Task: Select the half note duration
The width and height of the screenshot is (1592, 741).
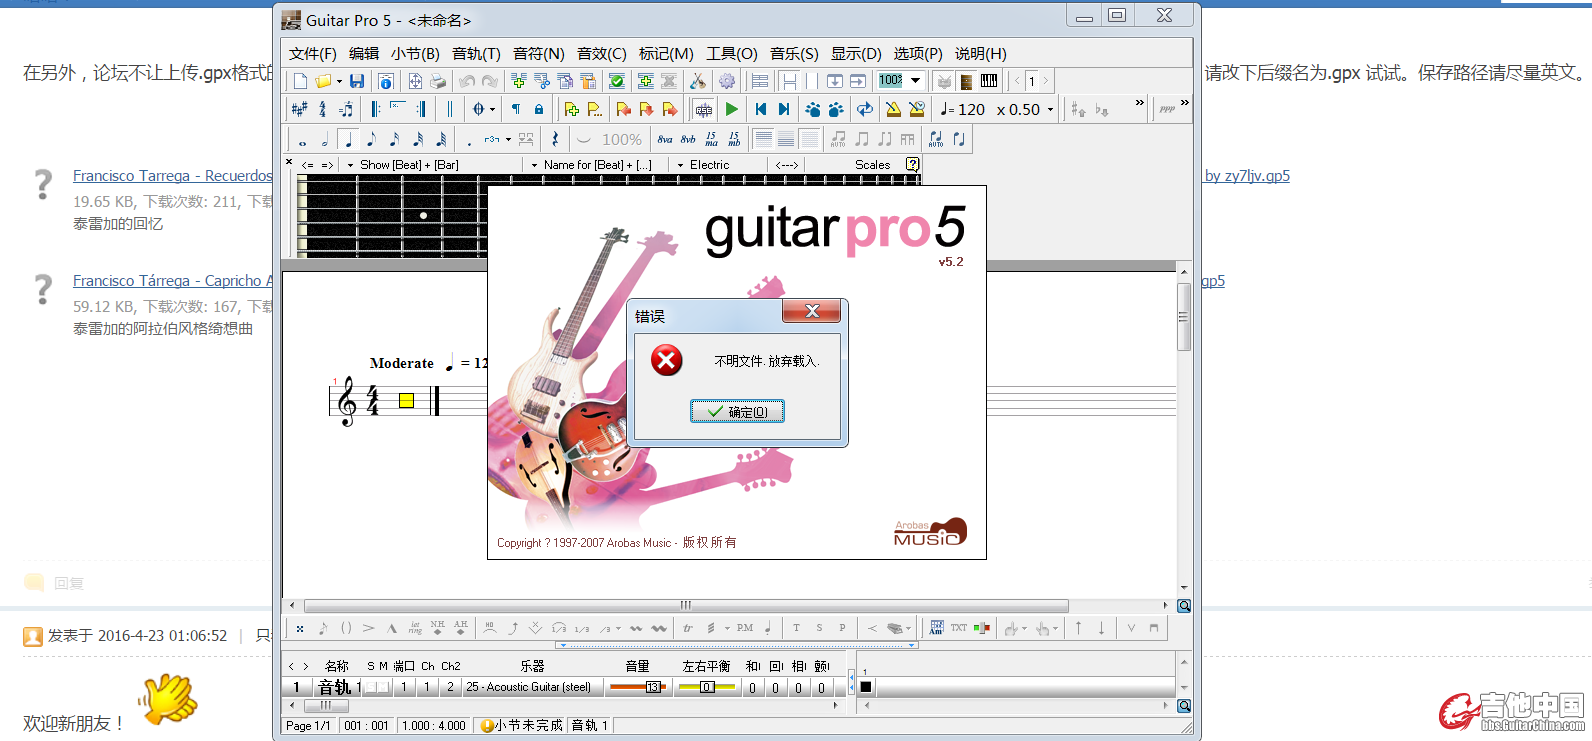Action: (x=325, y=139)
